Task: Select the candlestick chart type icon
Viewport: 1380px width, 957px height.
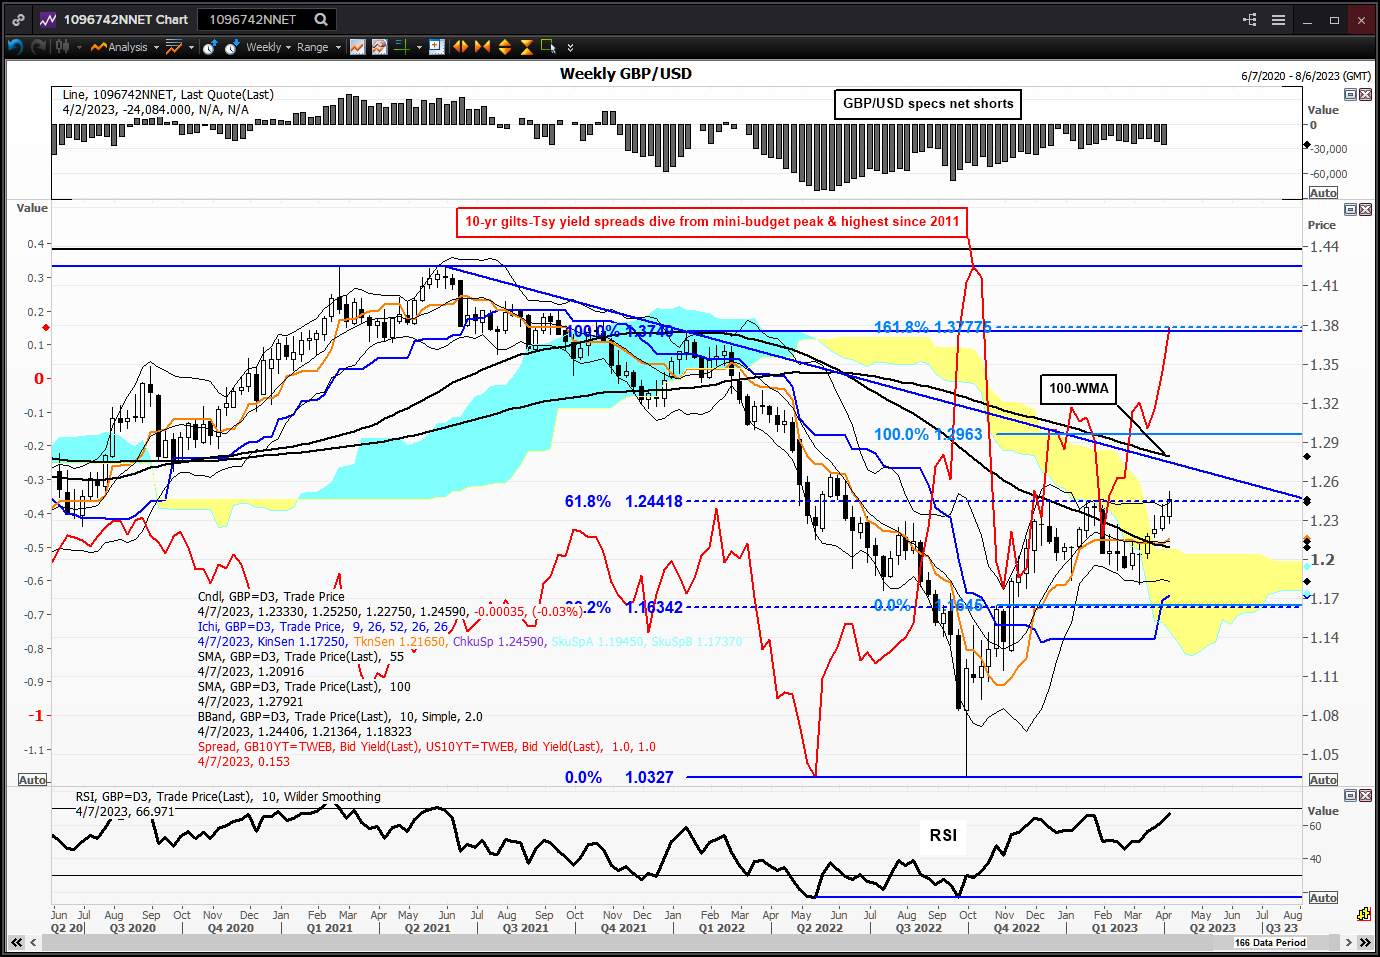Action: [62, 46]
